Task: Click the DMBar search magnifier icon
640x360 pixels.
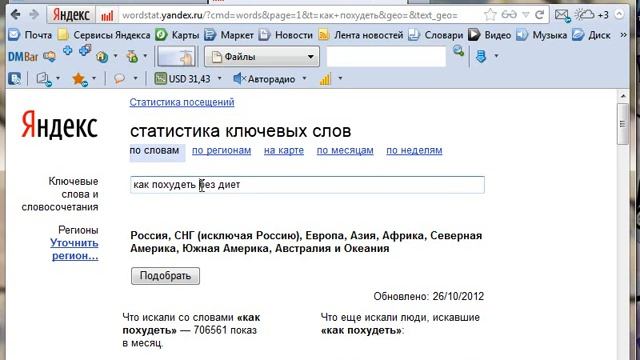Action: 458,51
